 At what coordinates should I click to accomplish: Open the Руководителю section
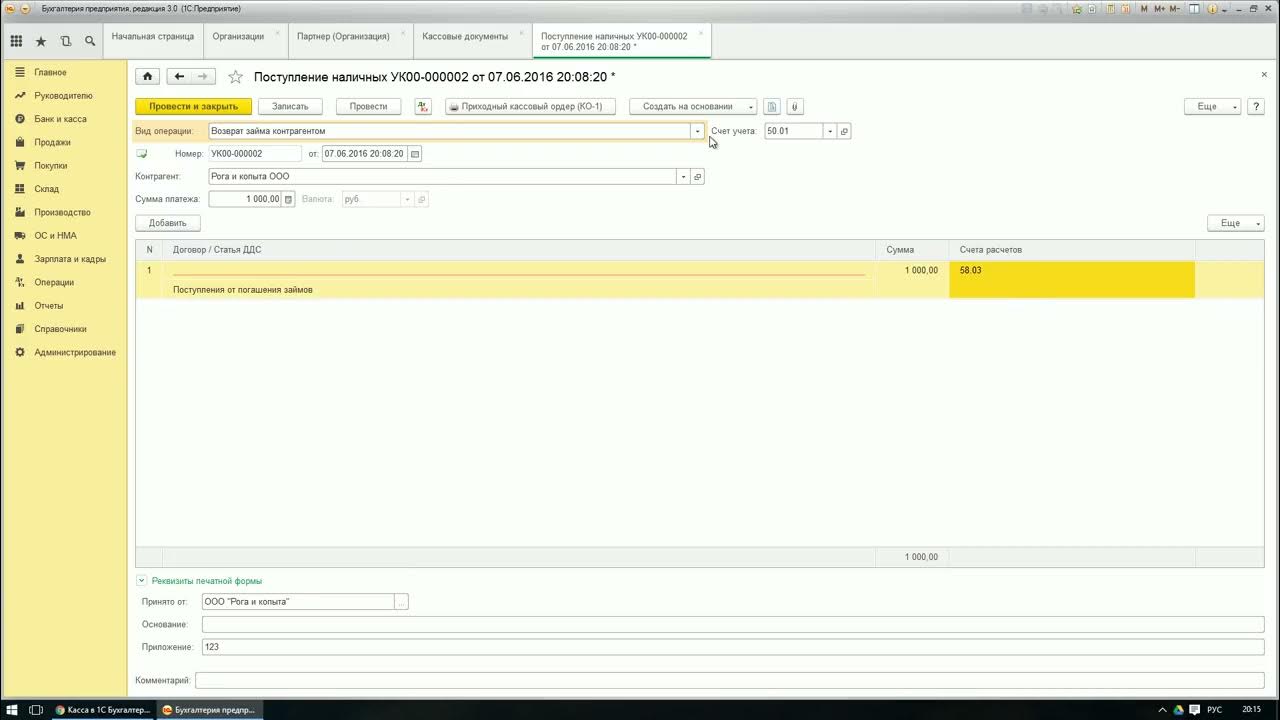[63, 96]
